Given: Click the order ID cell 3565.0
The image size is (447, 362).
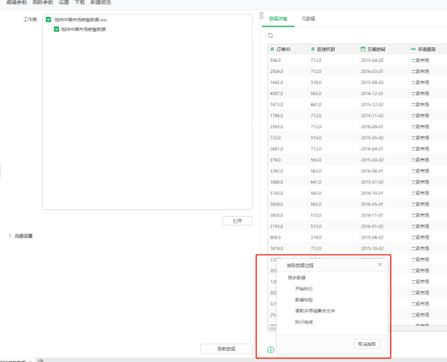Looking at the screenshot, I should pyautogui.click(x=276, y=127).
